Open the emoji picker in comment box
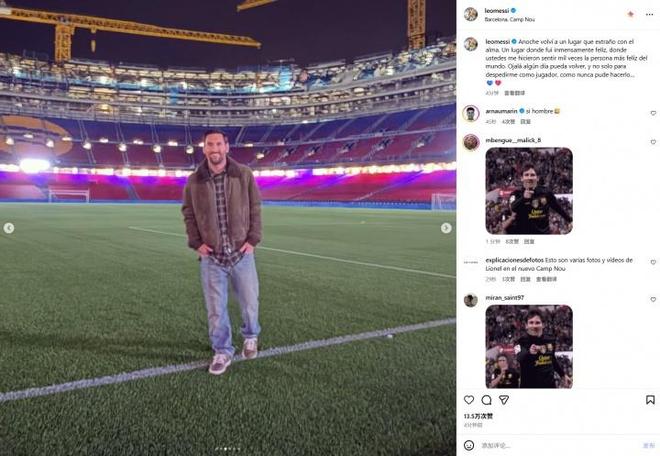 pyautogui.click(x=469, y=445)
